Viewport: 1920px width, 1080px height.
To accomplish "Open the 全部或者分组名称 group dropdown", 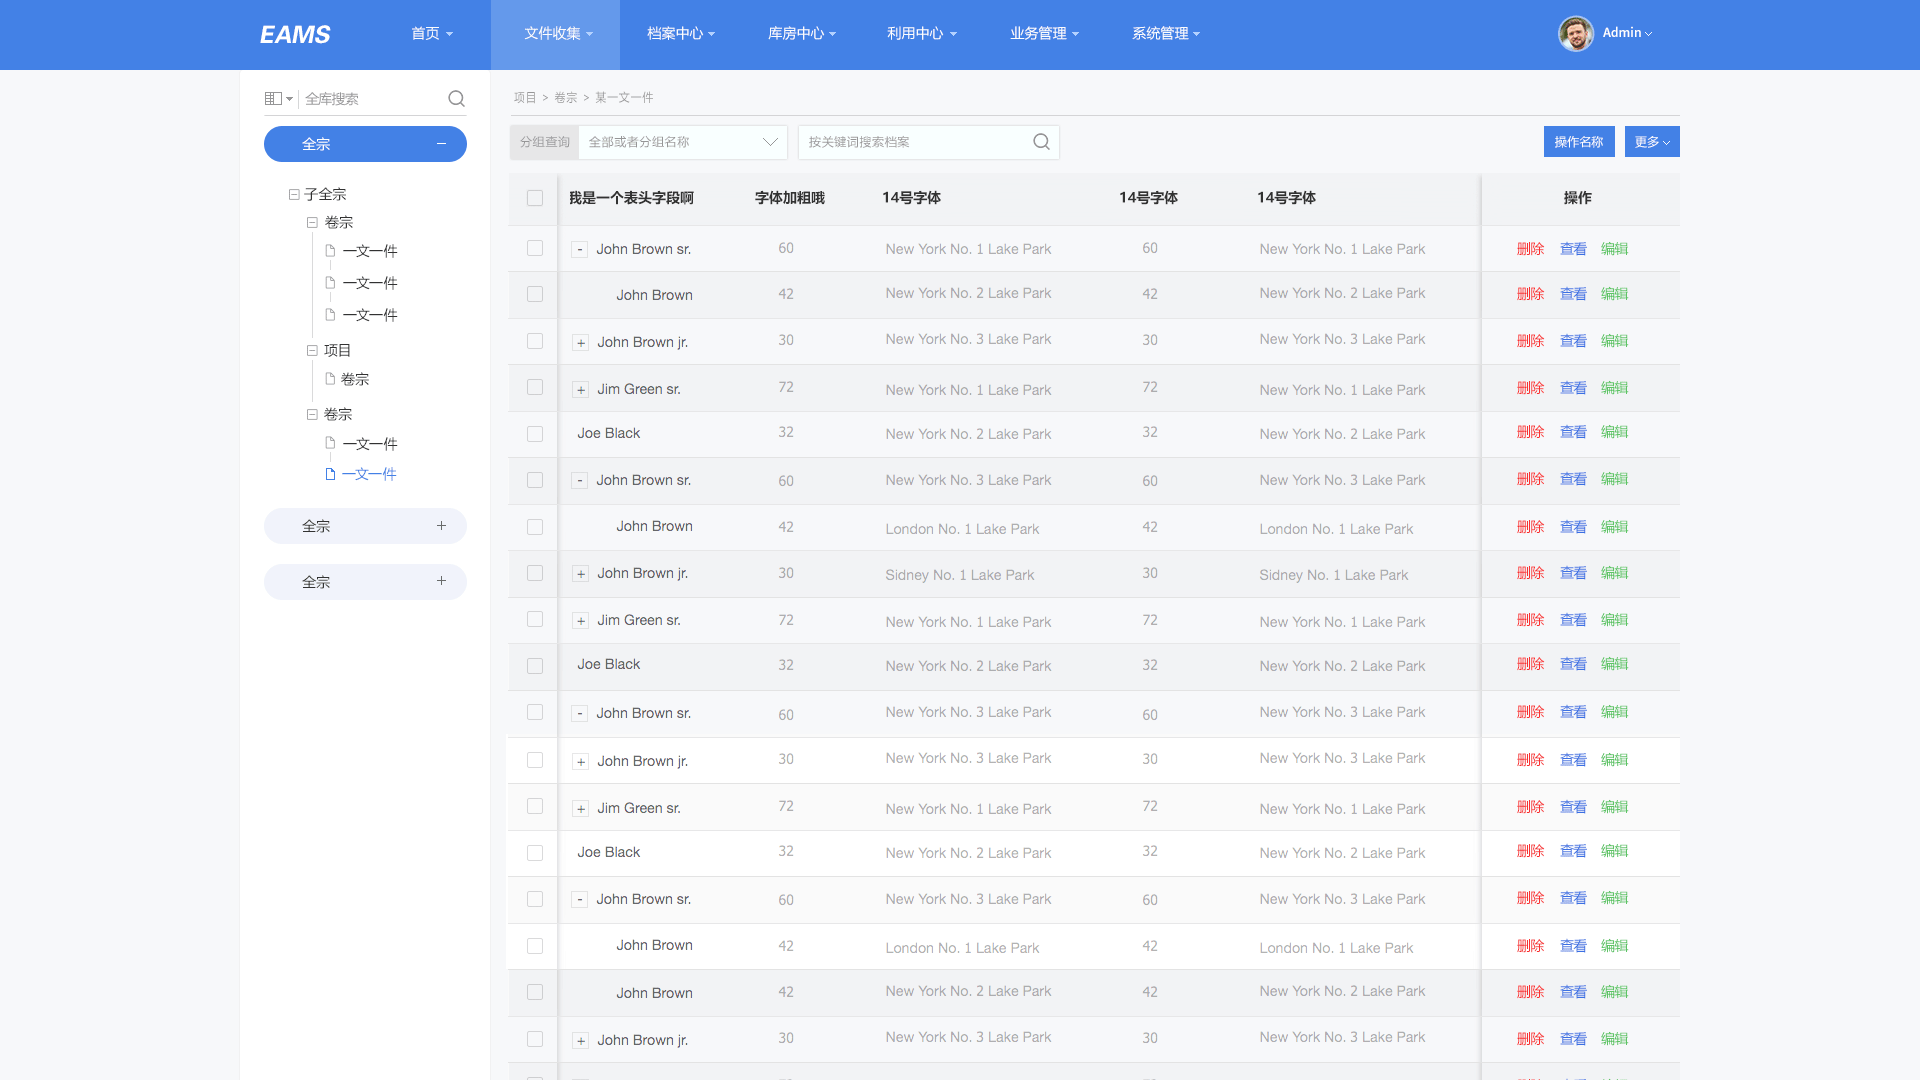I will [x=682, y=142].
